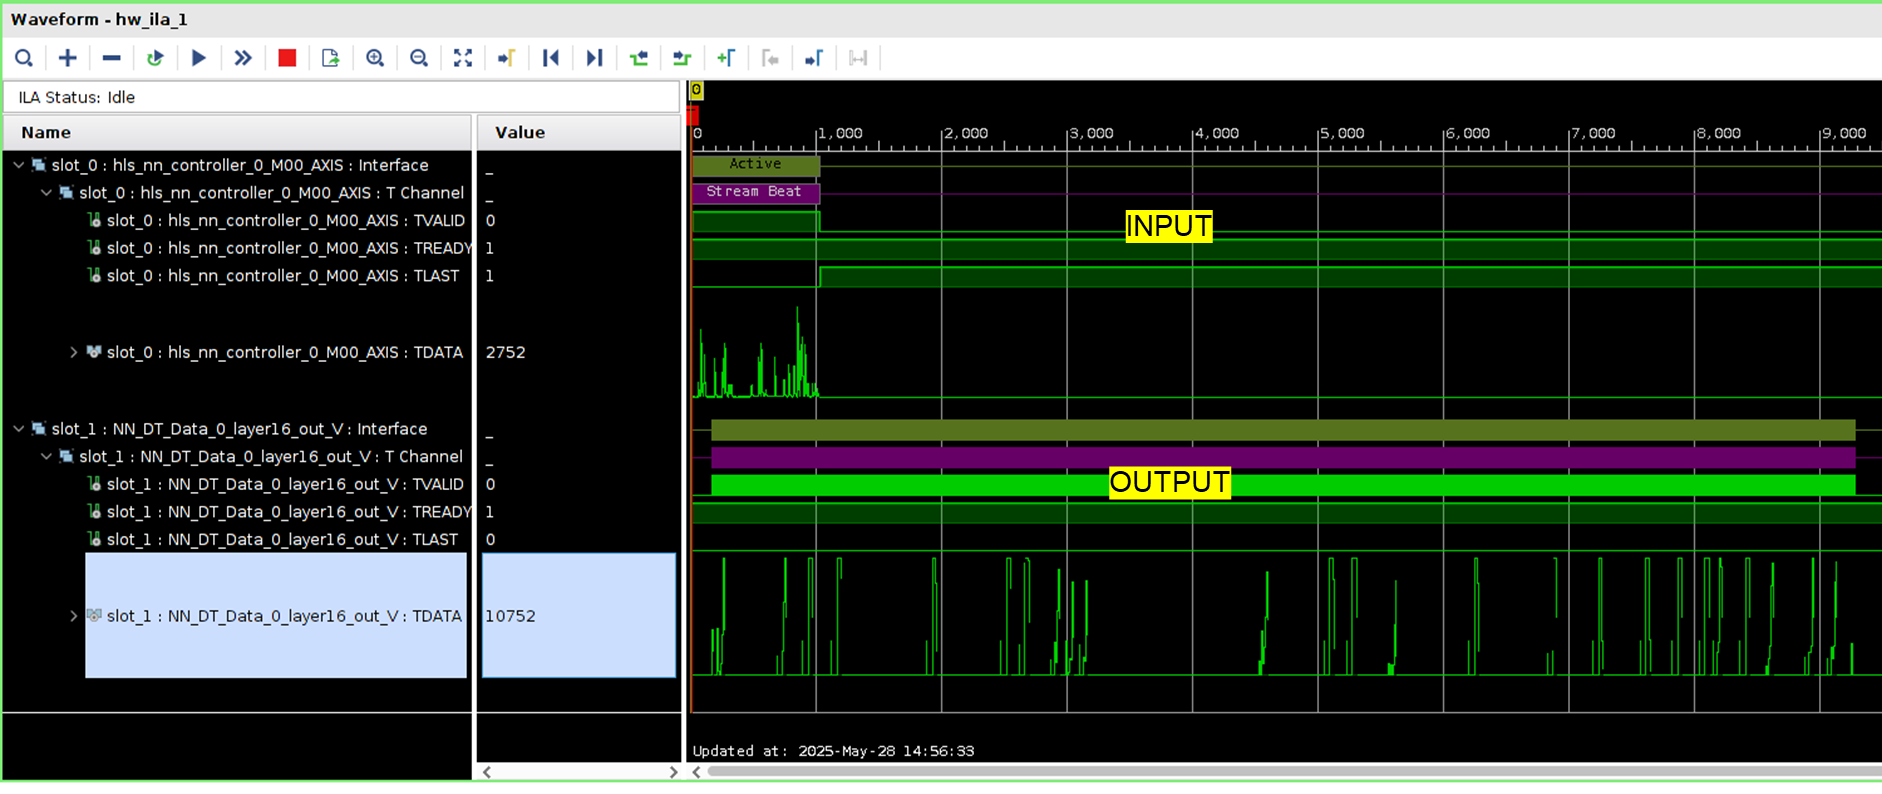The height and width of the screenshot is (794, 1882).
Task: Click the Export ILA data icon
Action: click(330, 58)
